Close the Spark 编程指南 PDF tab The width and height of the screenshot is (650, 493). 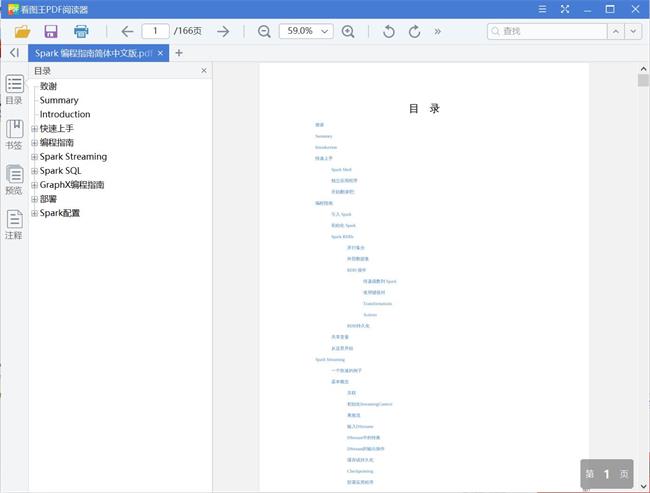161,53
